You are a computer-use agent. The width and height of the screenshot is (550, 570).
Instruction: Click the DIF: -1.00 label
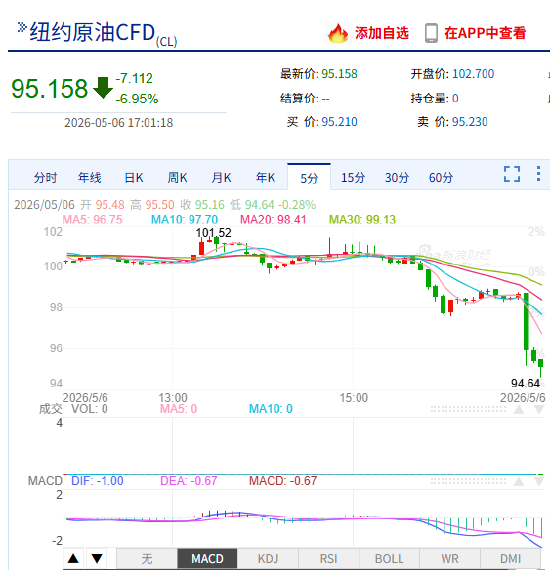tap(97, 481)
